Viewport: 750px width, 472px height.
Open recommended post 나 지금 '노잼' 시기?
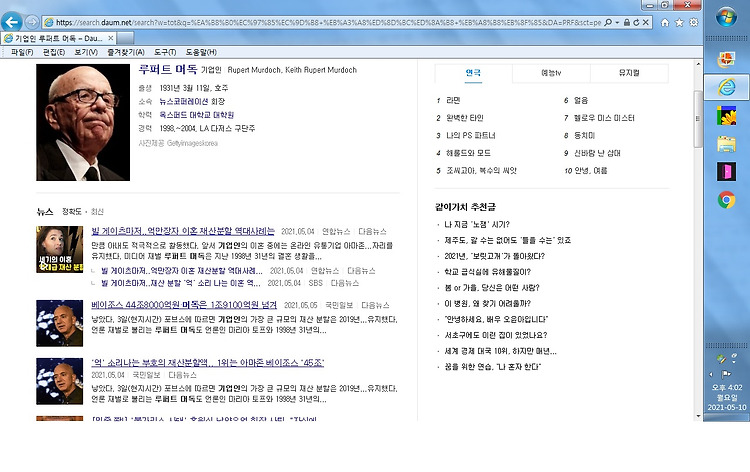(x=477, y=224)
